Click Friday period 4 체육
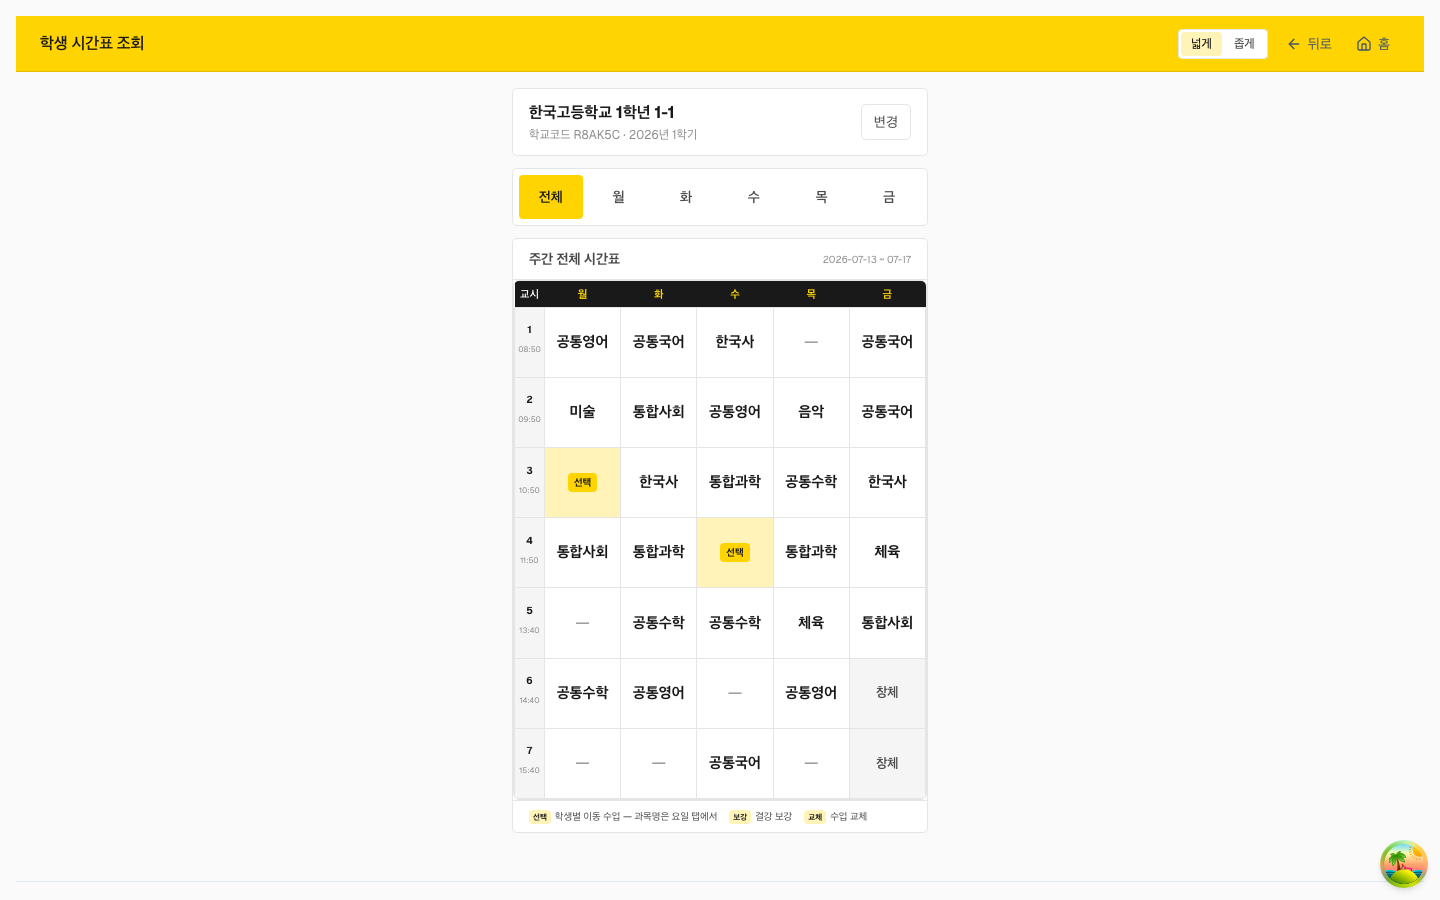The width and height of the screenshot is (1440, 900). click(x=887, y=552)
